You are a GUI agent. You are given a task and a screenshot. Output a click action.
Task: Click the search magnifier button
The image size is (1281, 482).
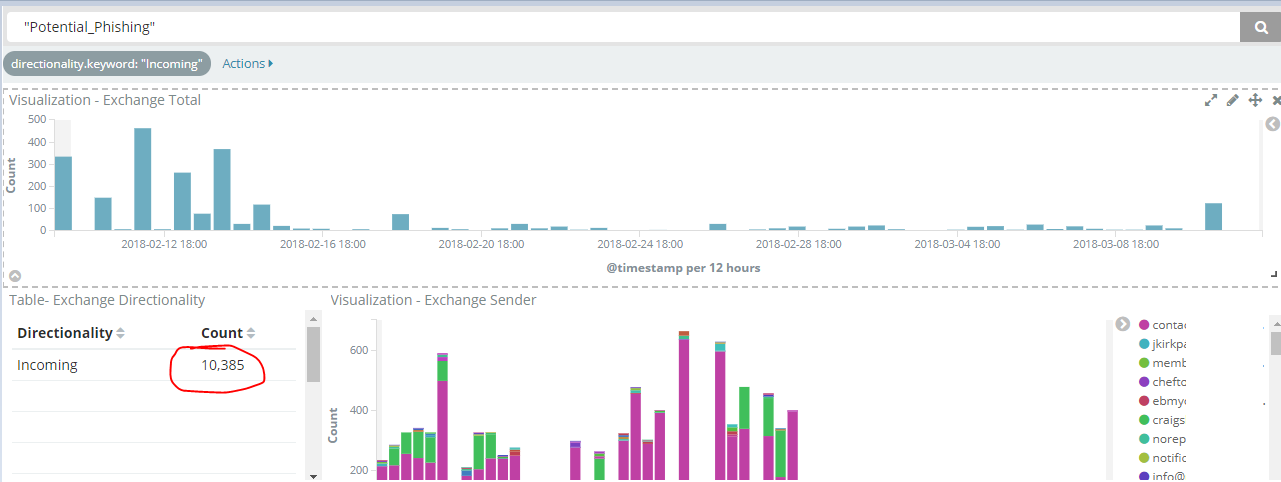coord(1260,27)
